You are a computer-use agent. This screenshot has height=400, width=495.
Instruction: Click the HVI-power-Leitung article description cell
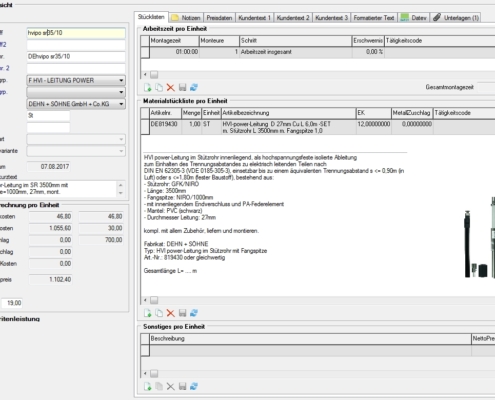(289, 127)
